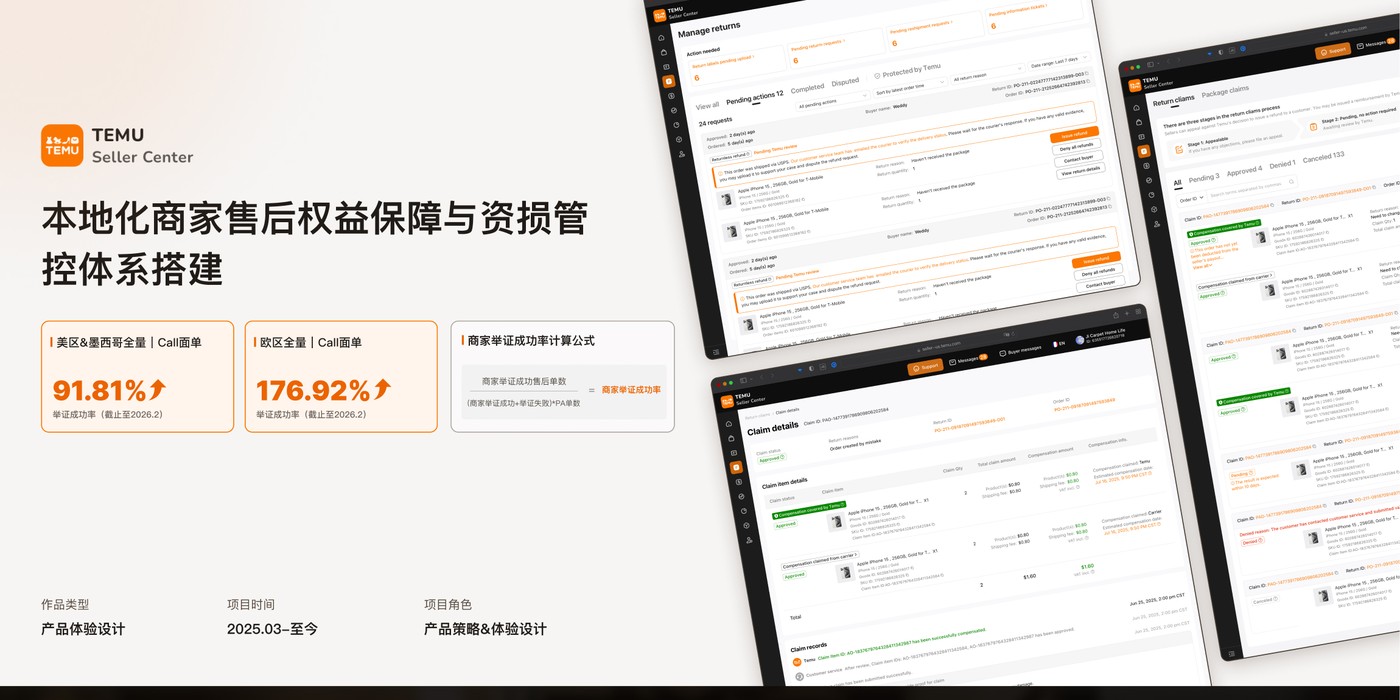Open the dollar icon in Claim details sidebar

(738, 481)
